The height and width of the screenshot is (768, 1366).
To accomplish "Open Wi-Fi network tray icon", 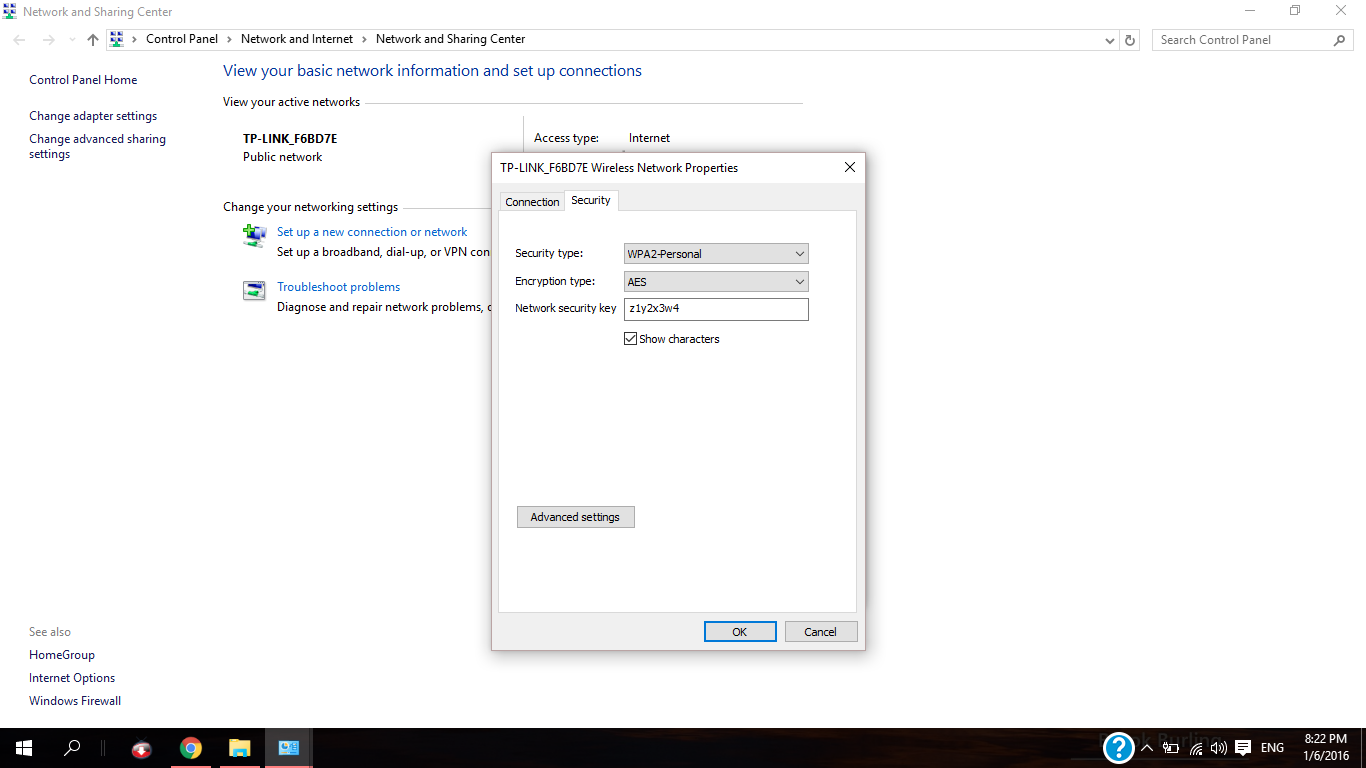I will (1196, 748).
